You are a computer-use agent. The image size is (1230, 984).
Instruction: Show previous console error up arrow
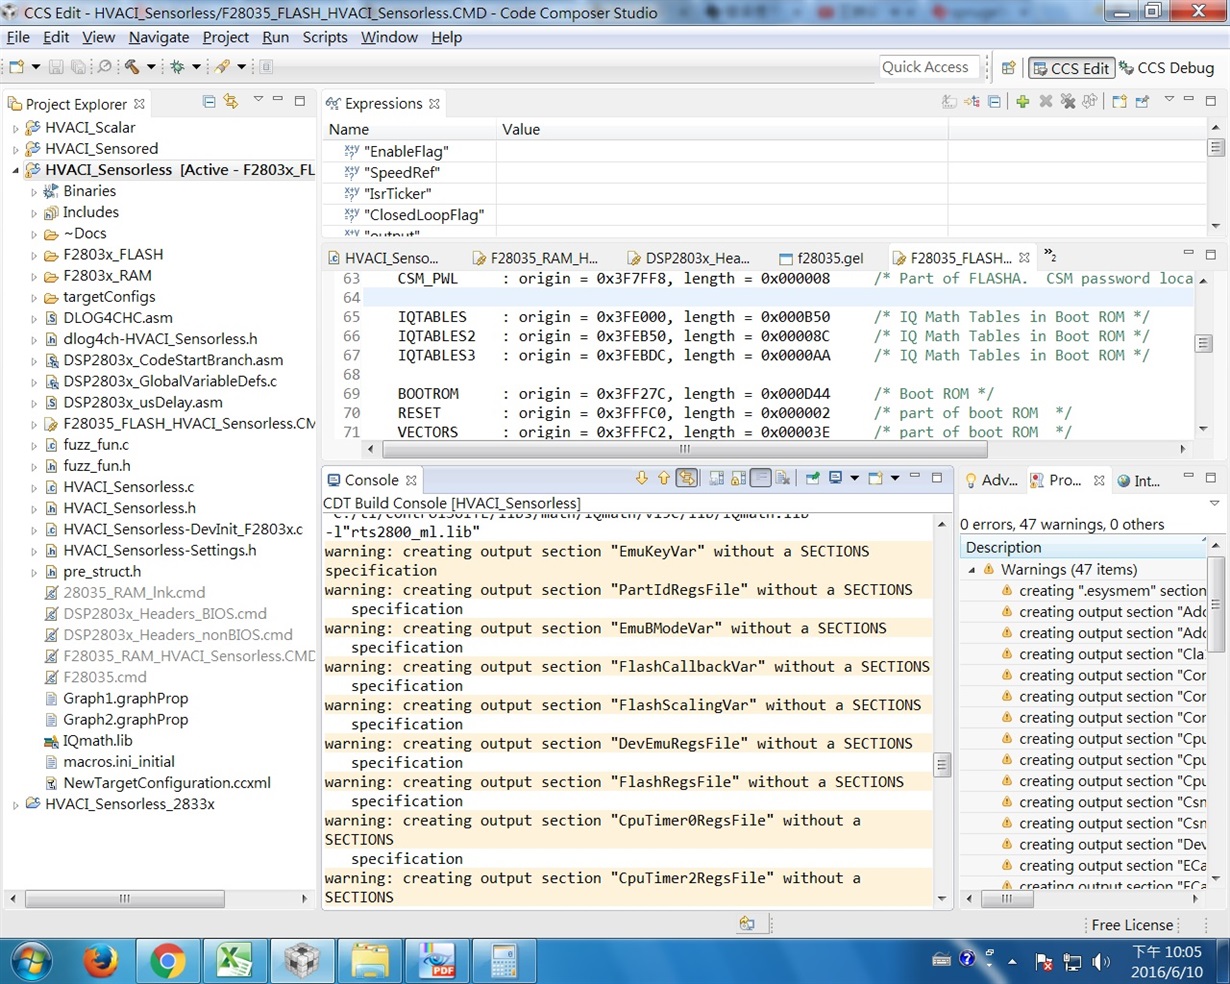pos(663,479)
